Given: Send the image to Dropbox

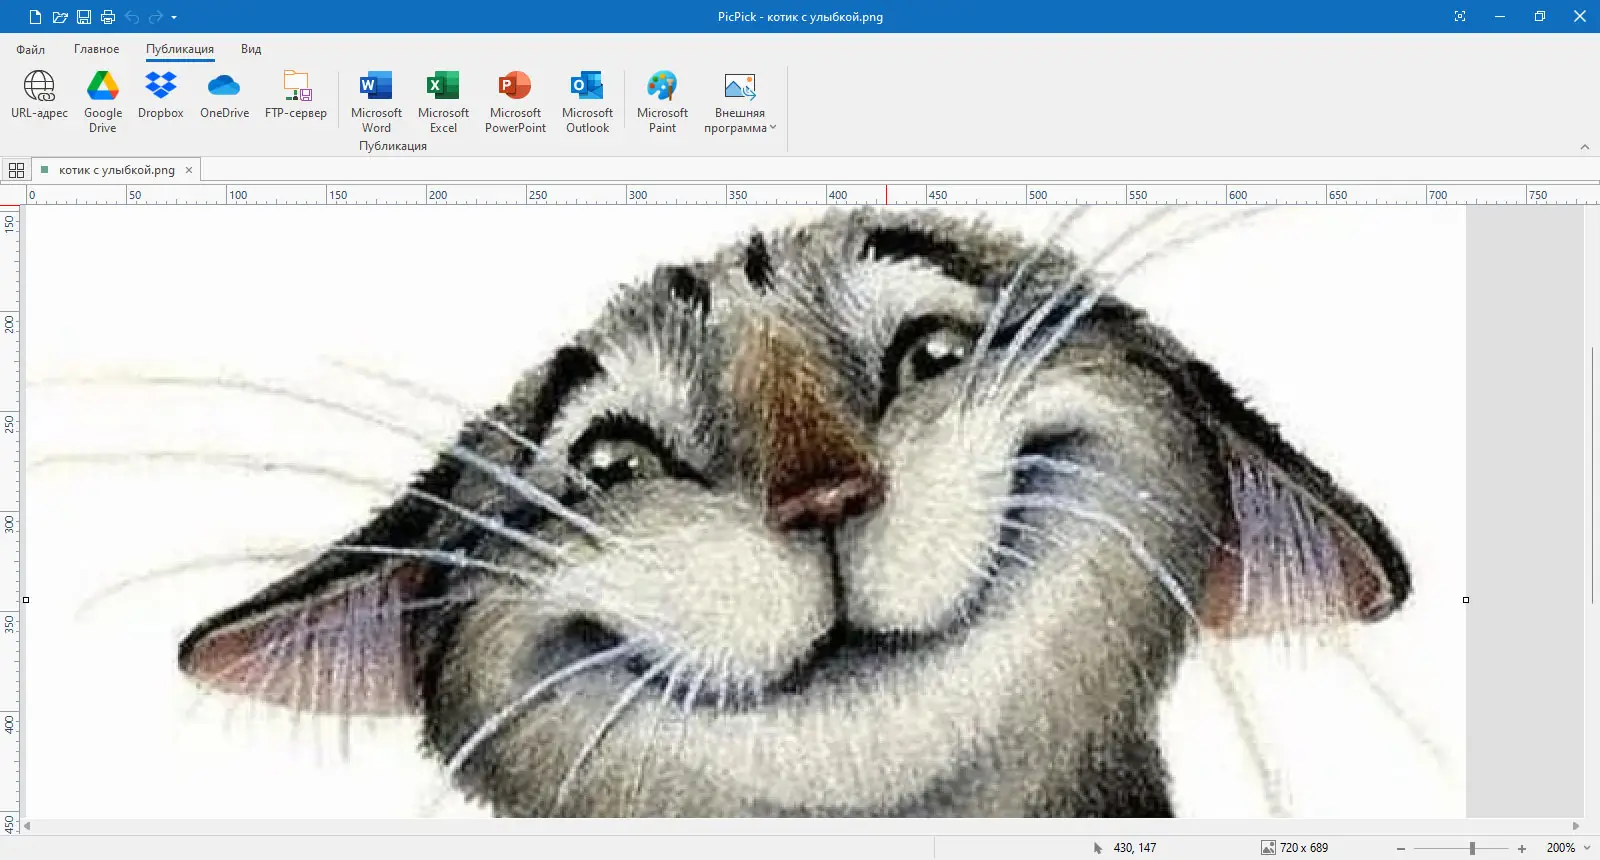Looking at the screenshot, I should (161, 96).
